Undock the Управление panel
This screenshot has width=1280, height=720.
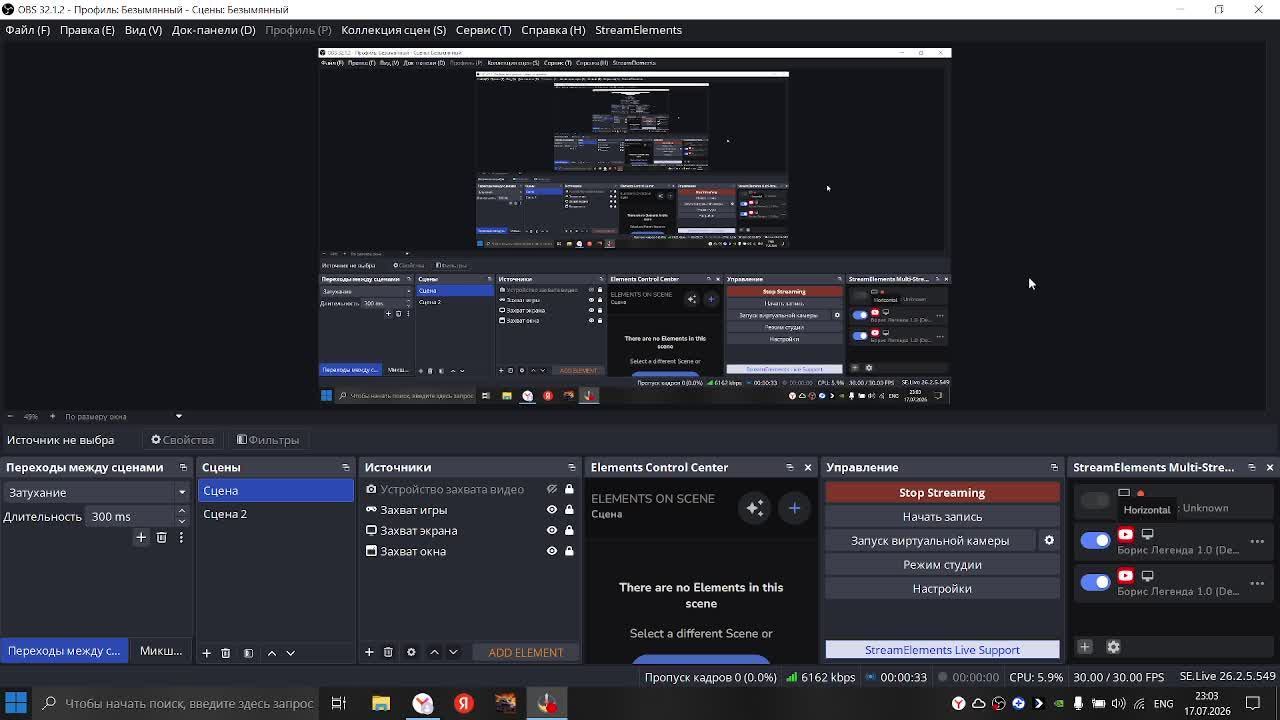[x=1054, y=467]
